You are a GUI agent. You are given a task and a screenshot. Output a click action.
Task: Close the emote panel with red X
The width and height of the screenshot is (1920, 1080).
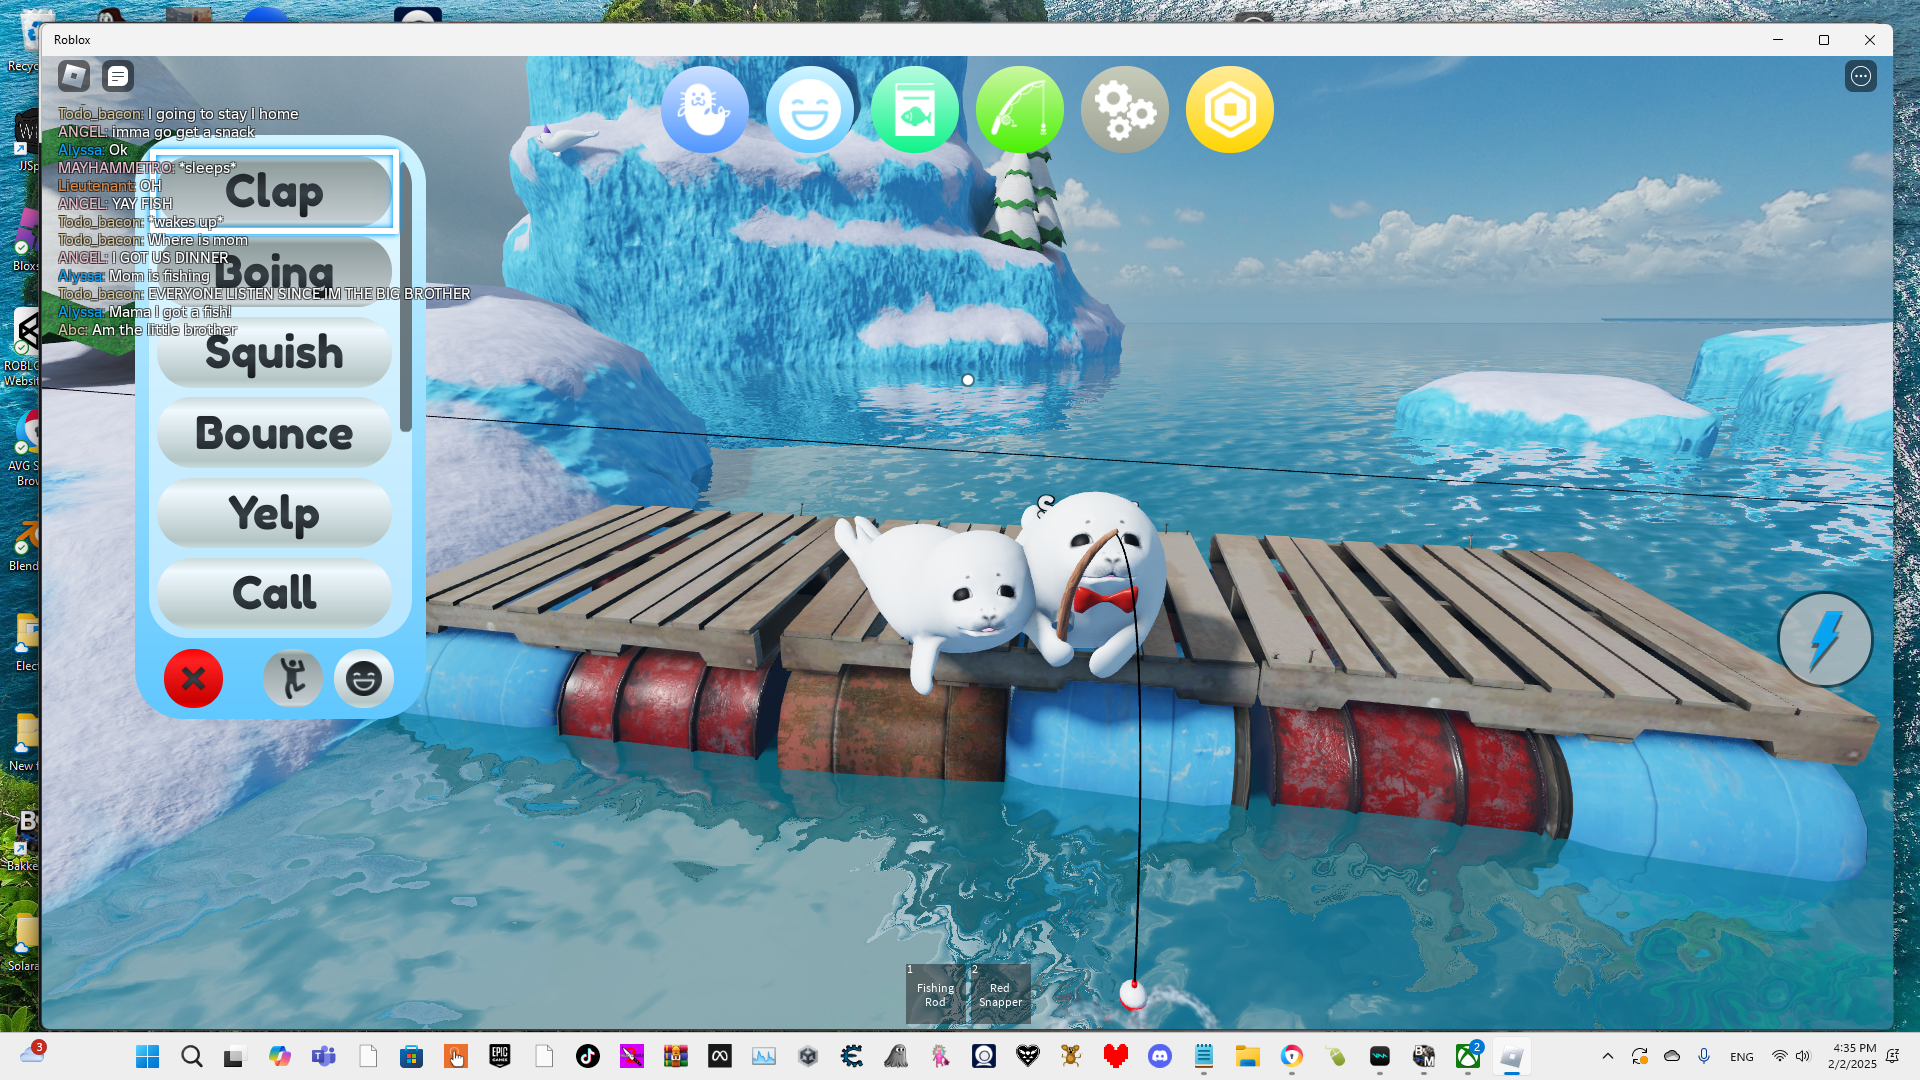point(193,679)
